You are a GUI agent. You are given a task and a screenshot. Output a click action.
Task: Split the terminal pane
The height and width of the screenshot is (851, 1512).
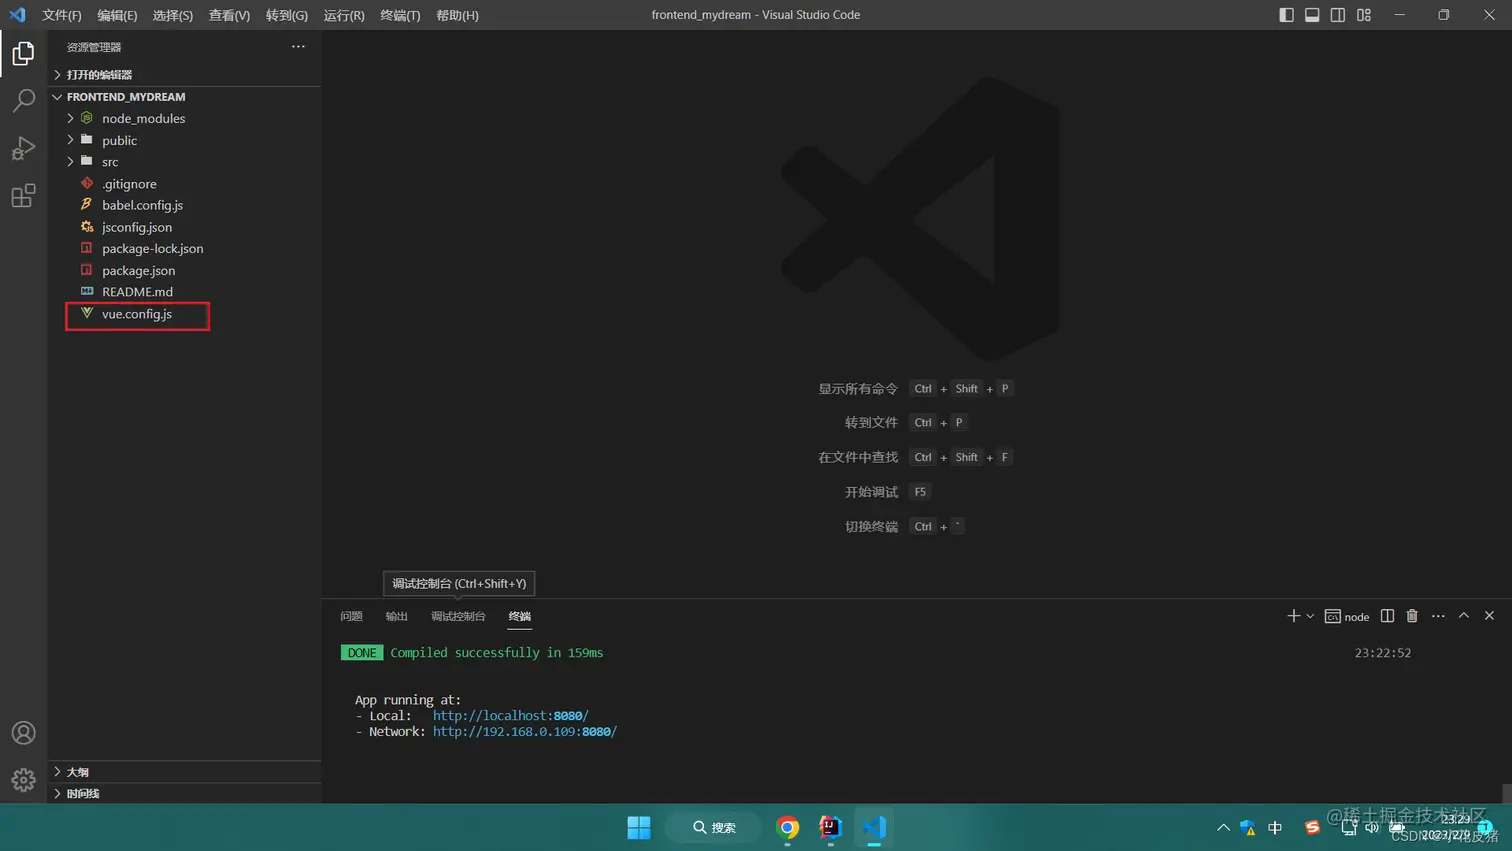(1387, 616)
